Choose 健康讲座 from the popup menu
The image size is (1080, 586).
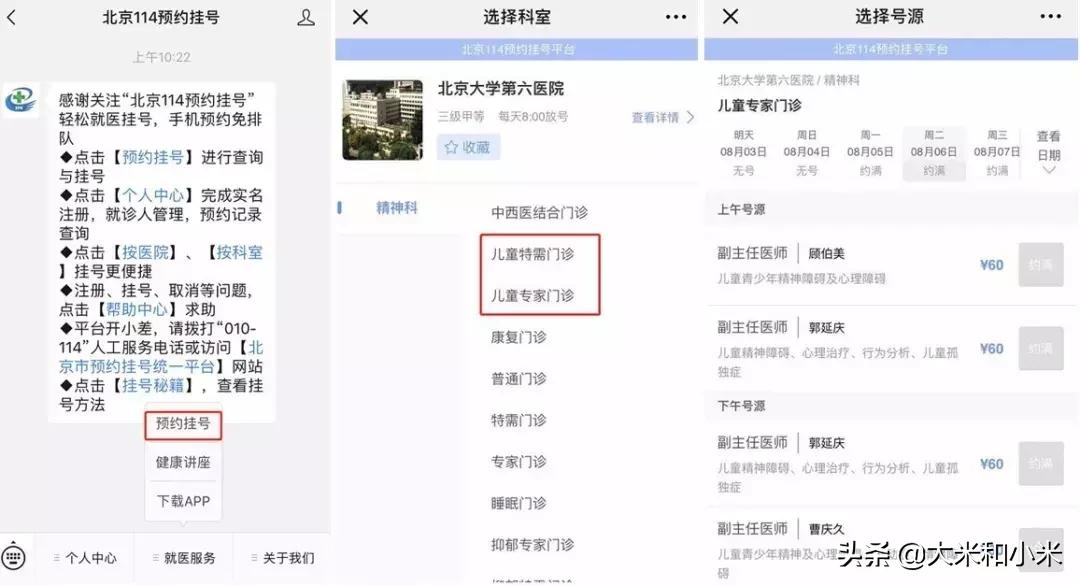pos(183,462)
